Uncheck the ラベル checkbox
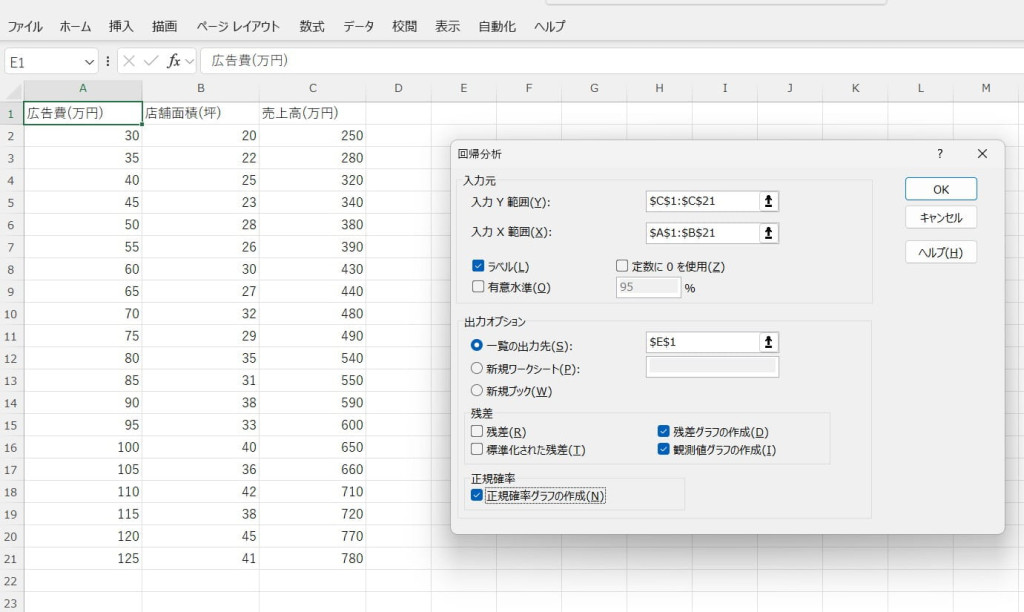The image size is (1024, 612). point(478,266)
